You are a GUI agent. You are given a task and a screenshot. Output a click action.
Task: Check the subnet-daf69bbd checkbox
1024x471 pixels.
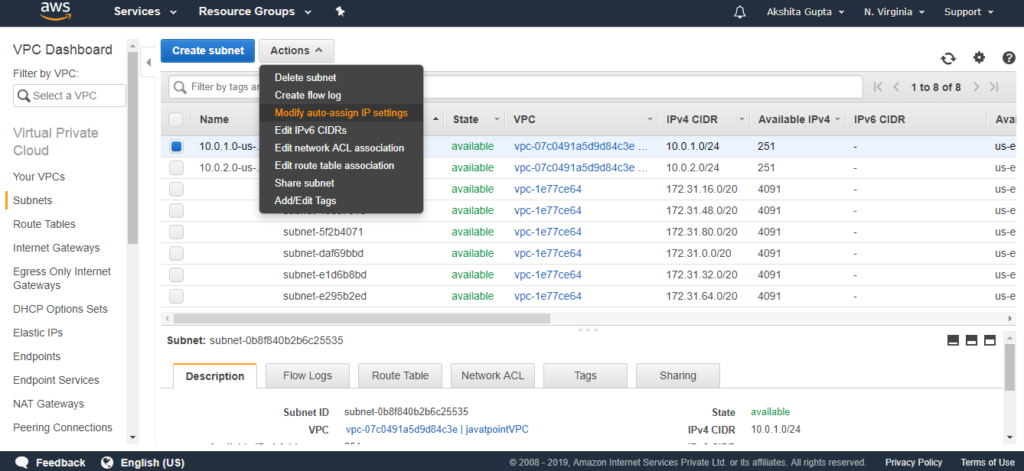pos(176,253)
